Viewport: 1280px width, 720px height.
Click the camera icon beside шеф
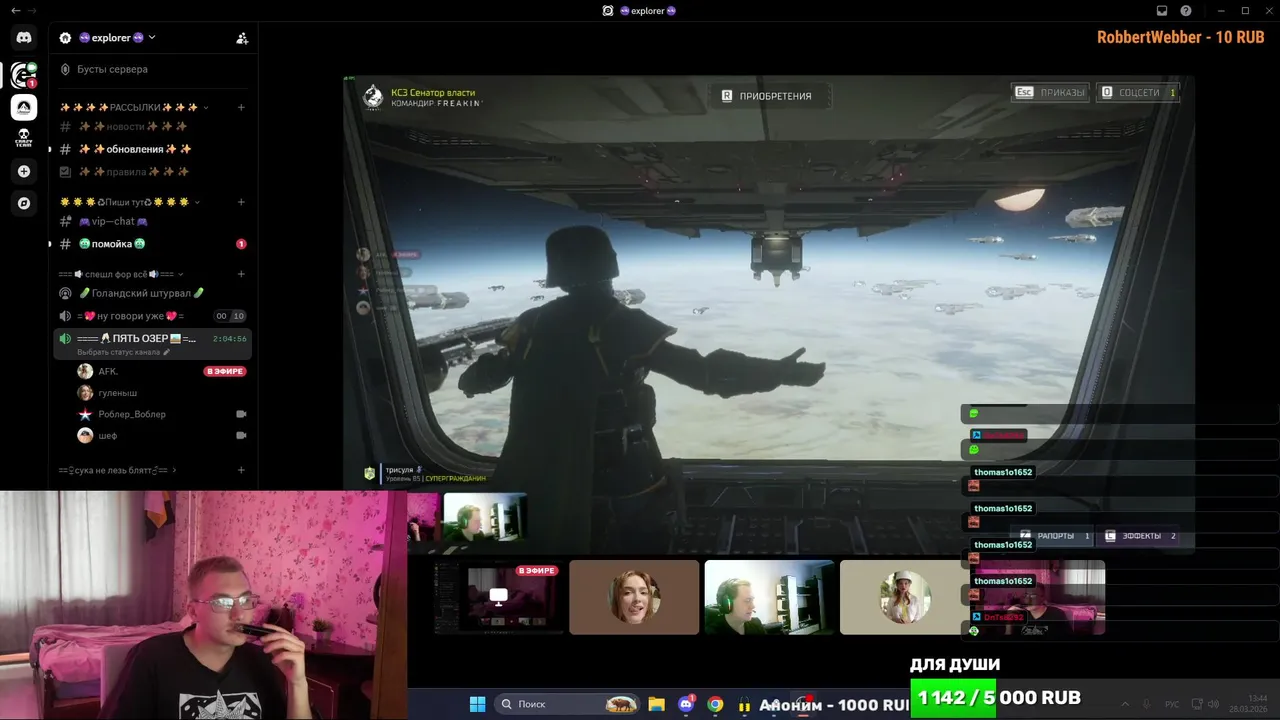tap(241, 436)
